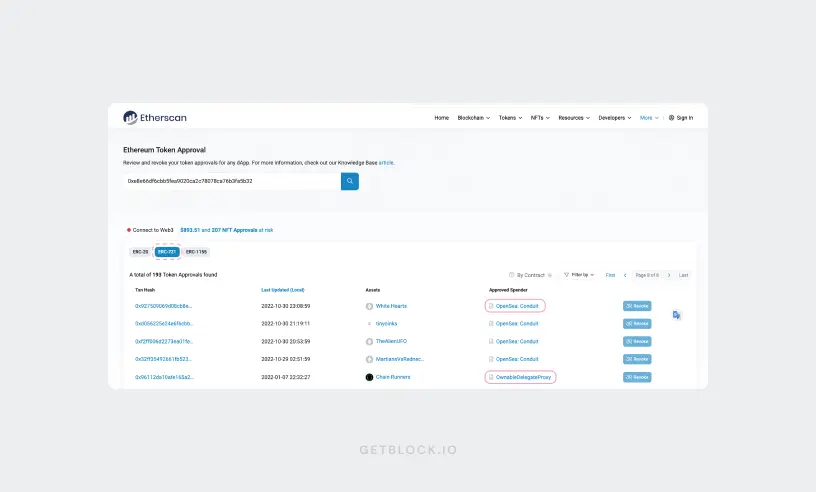Open transaction hash starting 0x96112da1
The image size is (816, 492).
tap(164, 377)
